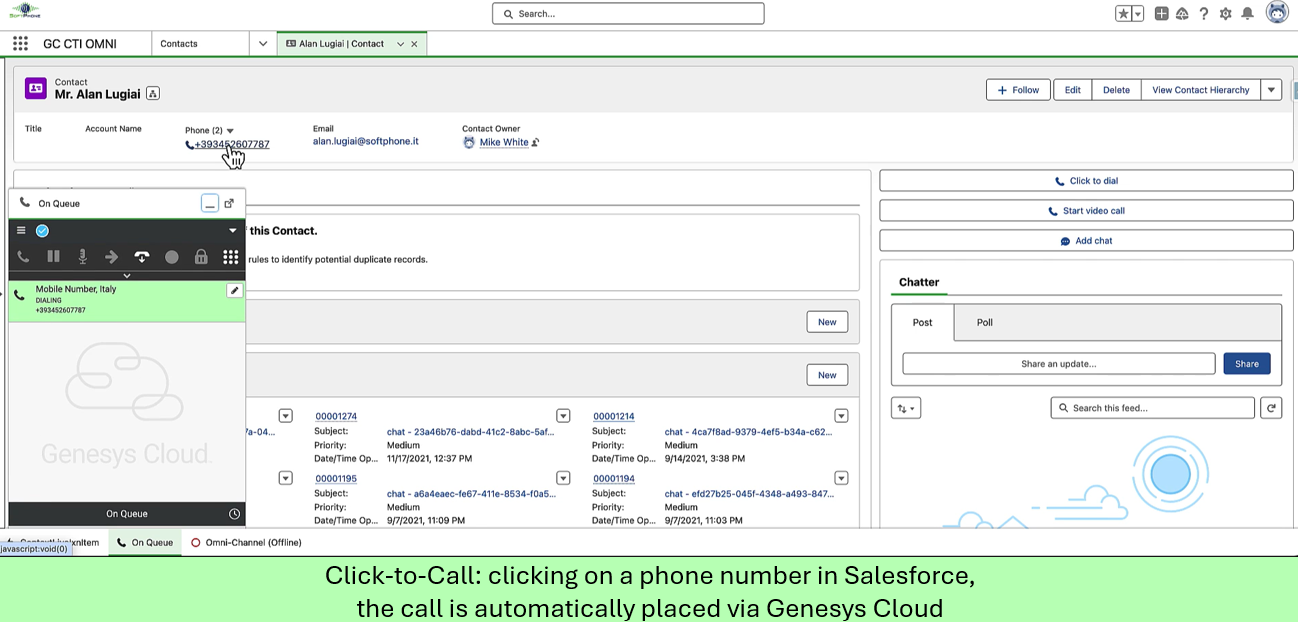The height and width of the screenshot is (622, 1298).
Task: Open the App Launcher grid icon
Action: 20,44
